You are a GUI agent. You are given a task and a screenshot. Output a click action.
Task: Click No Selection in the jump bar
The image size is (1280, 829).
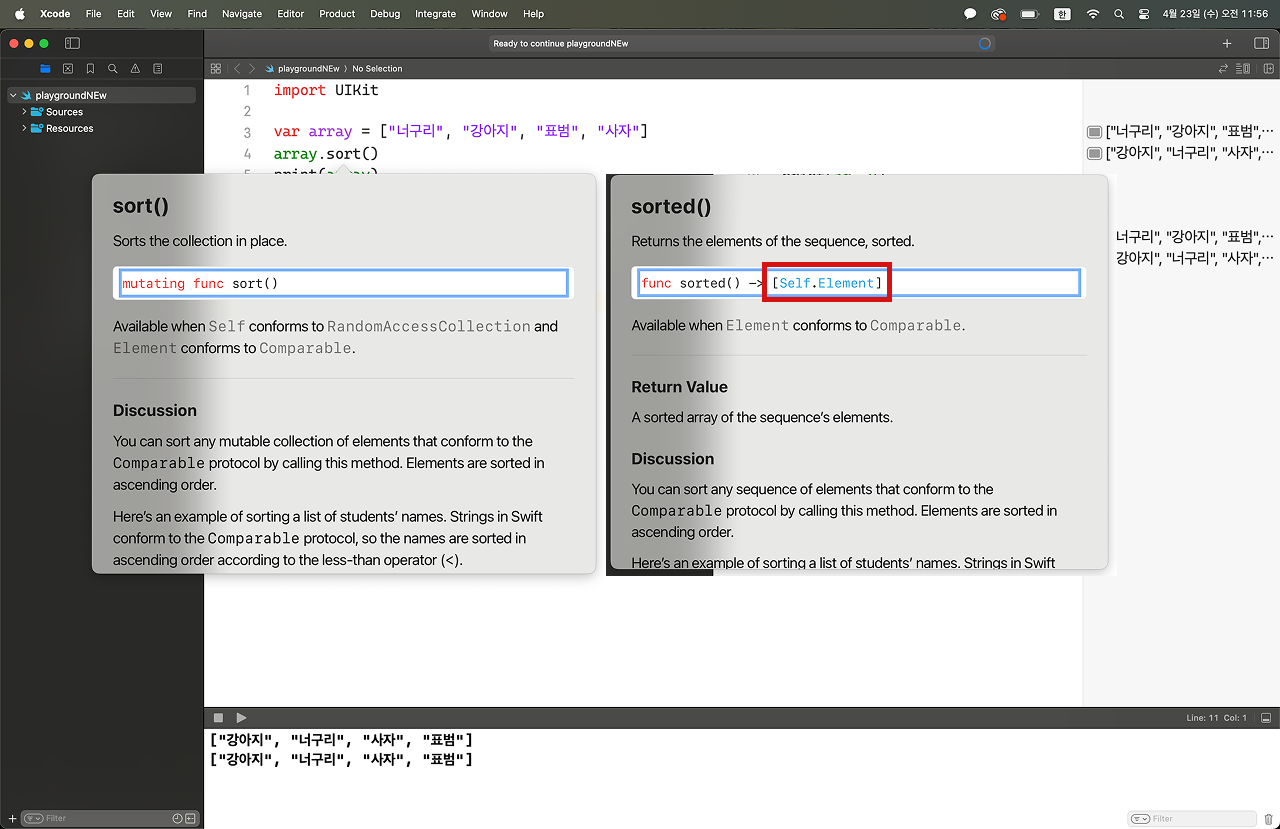click(x=377, y=69)
